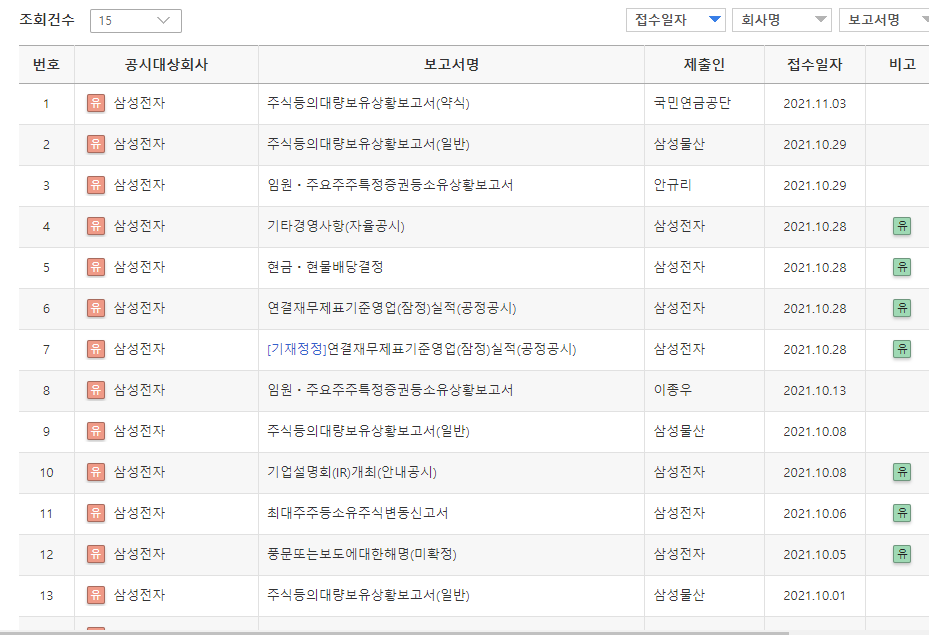The image size is (929, 635).
Task: Click submitter 안규리 in row 3
Action: coord(672,185)
